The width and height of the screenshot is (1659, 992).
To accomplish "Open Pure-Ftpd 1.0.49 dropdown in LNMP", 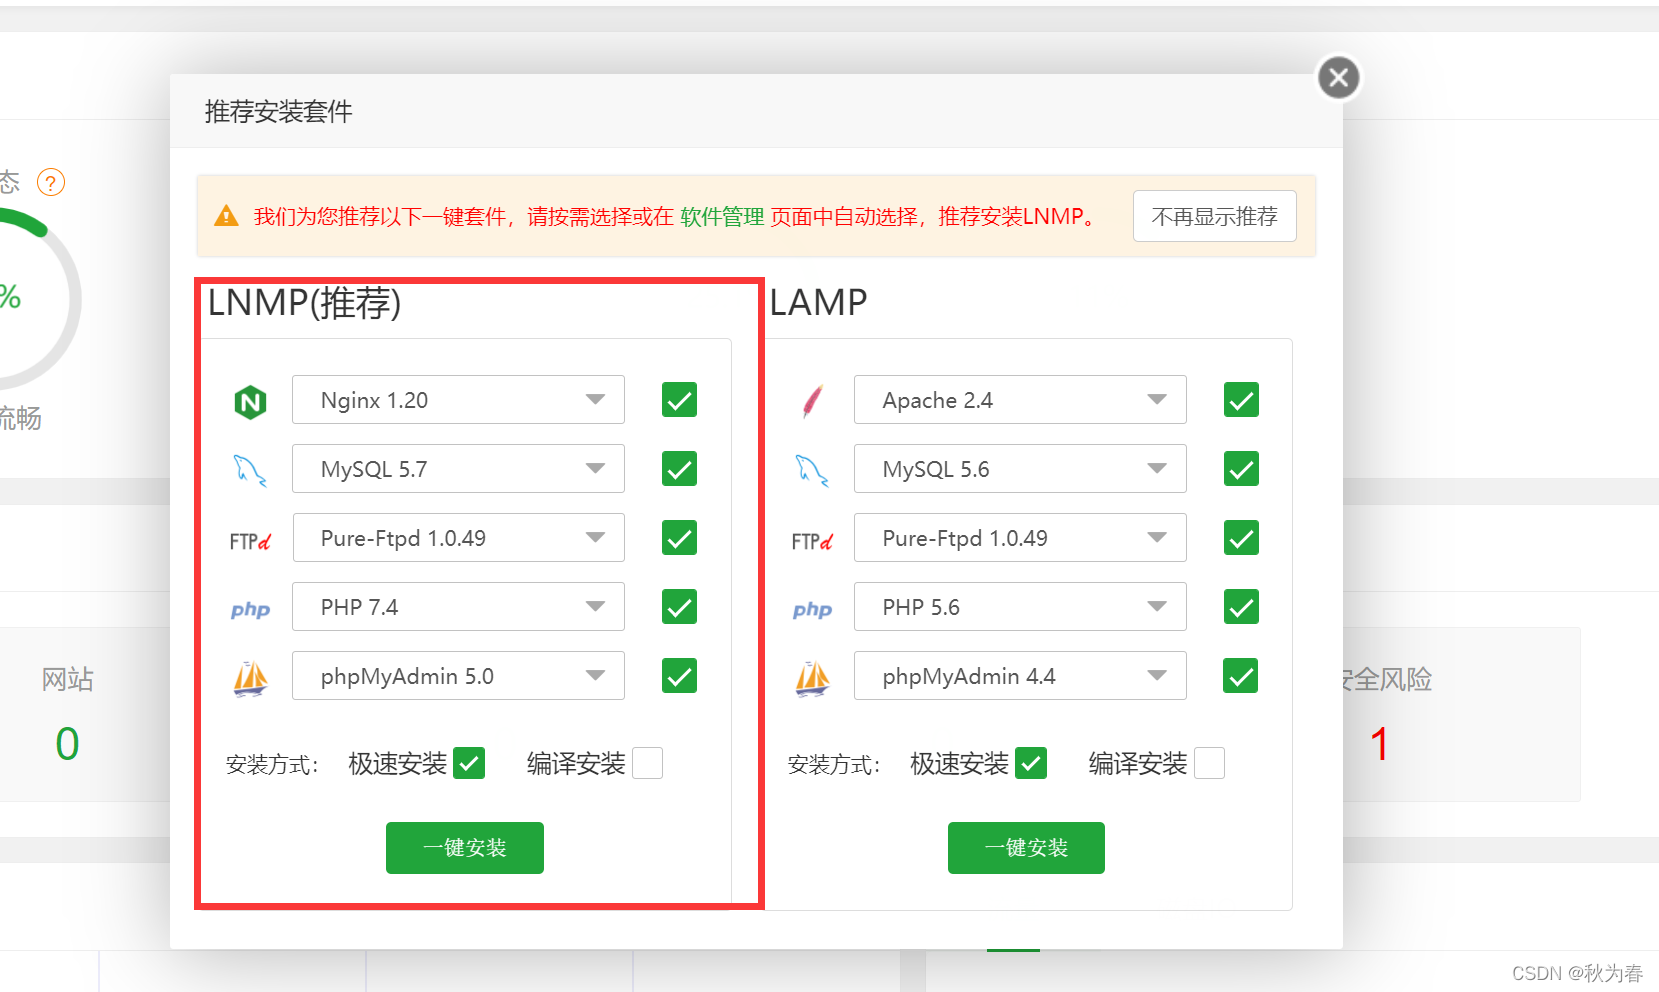I will click(x=458, y=538).
